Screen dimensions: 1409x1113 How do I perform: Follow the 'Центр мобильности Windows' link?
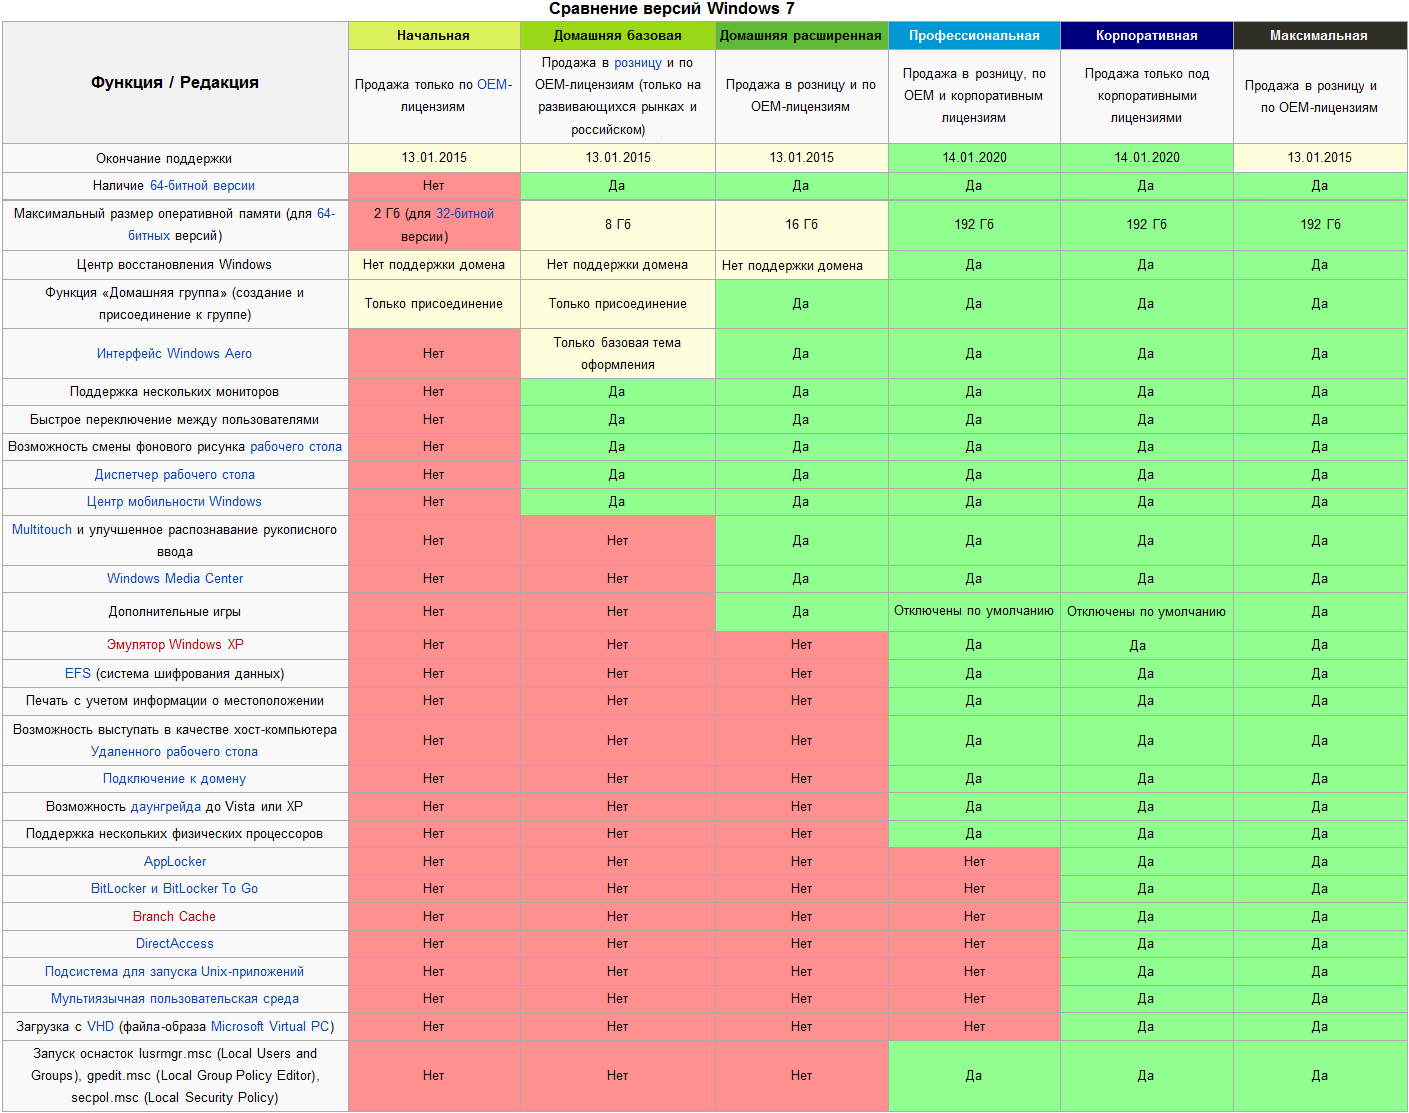click(x=174, y=502)
